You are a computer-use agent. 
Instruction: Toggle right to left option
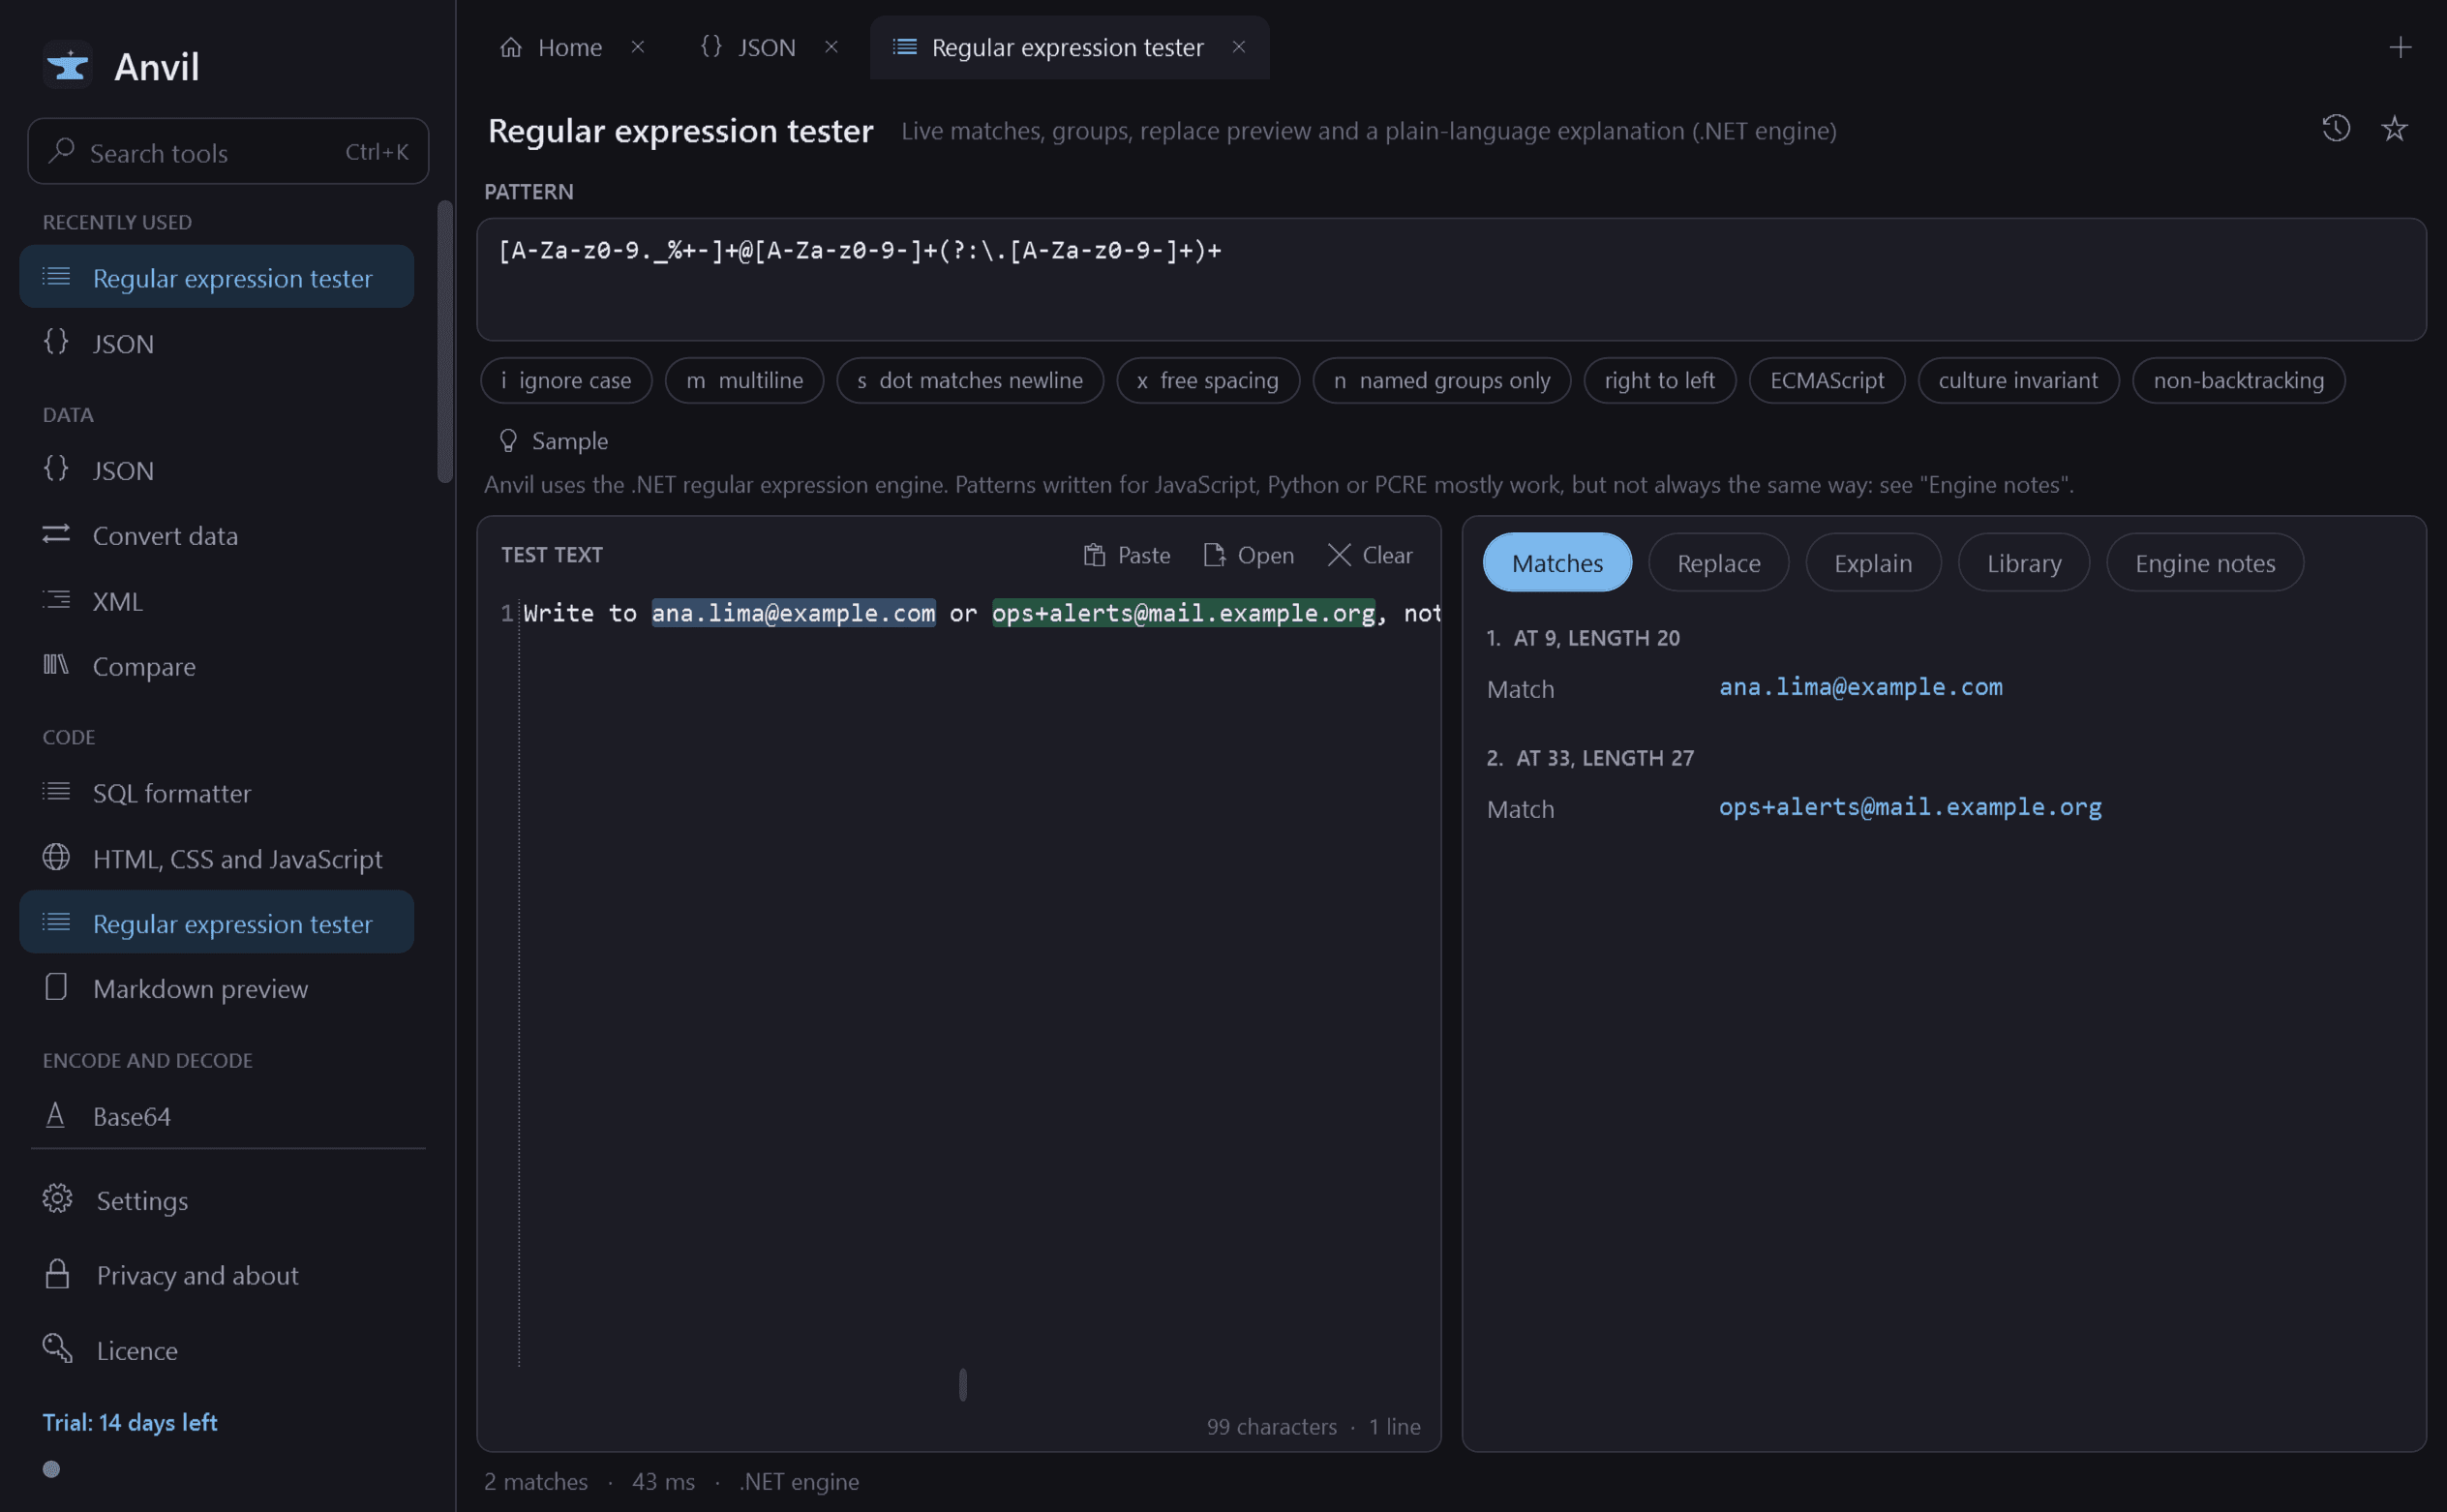1660,380
